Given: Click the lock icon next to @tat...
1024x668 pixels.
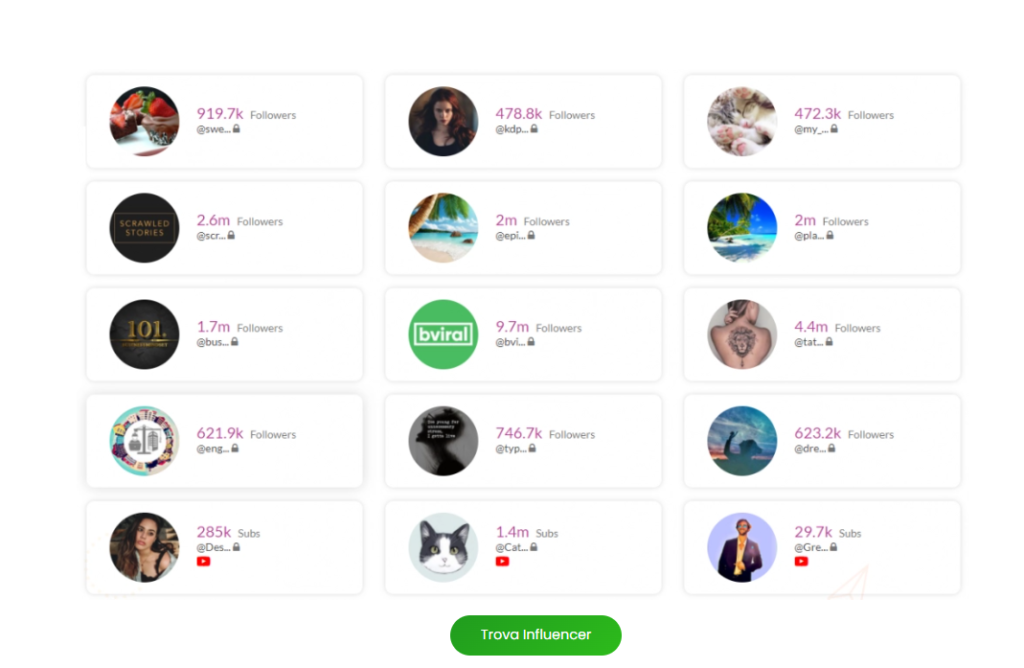Looking at the screenshot, I should pos(830,342).
